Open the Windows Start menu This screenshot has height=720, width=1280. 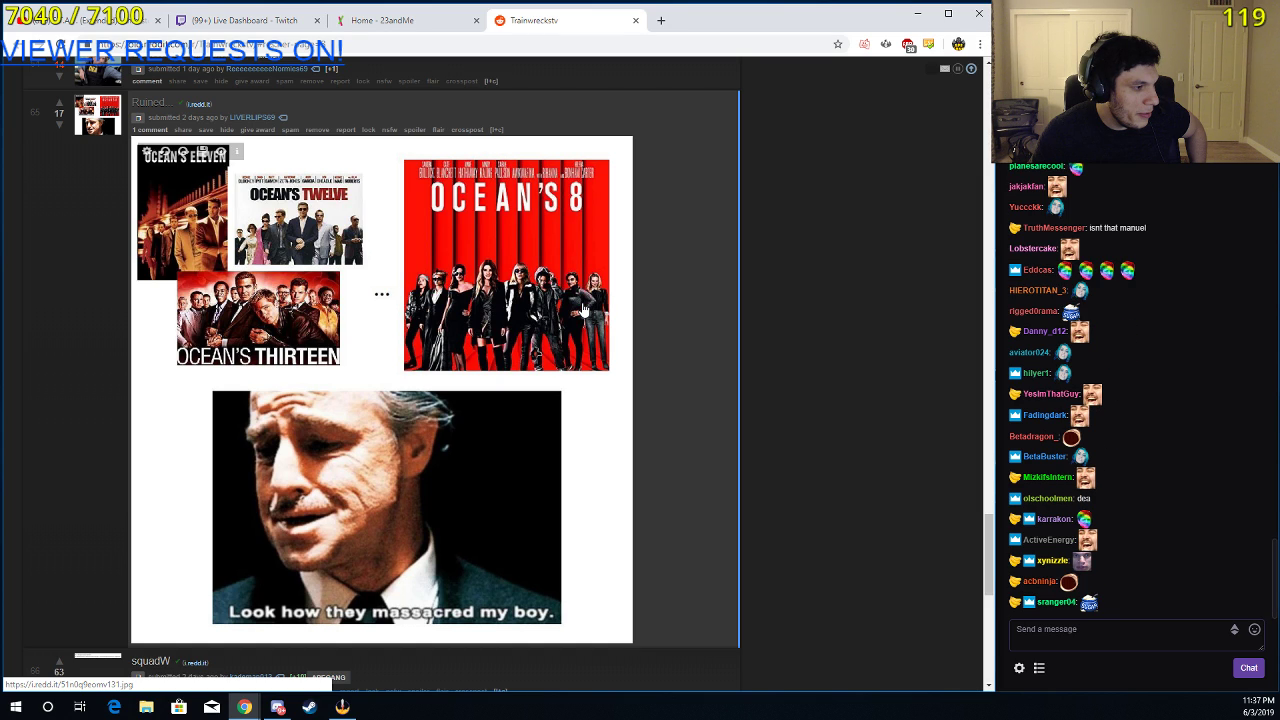(16, 707)
